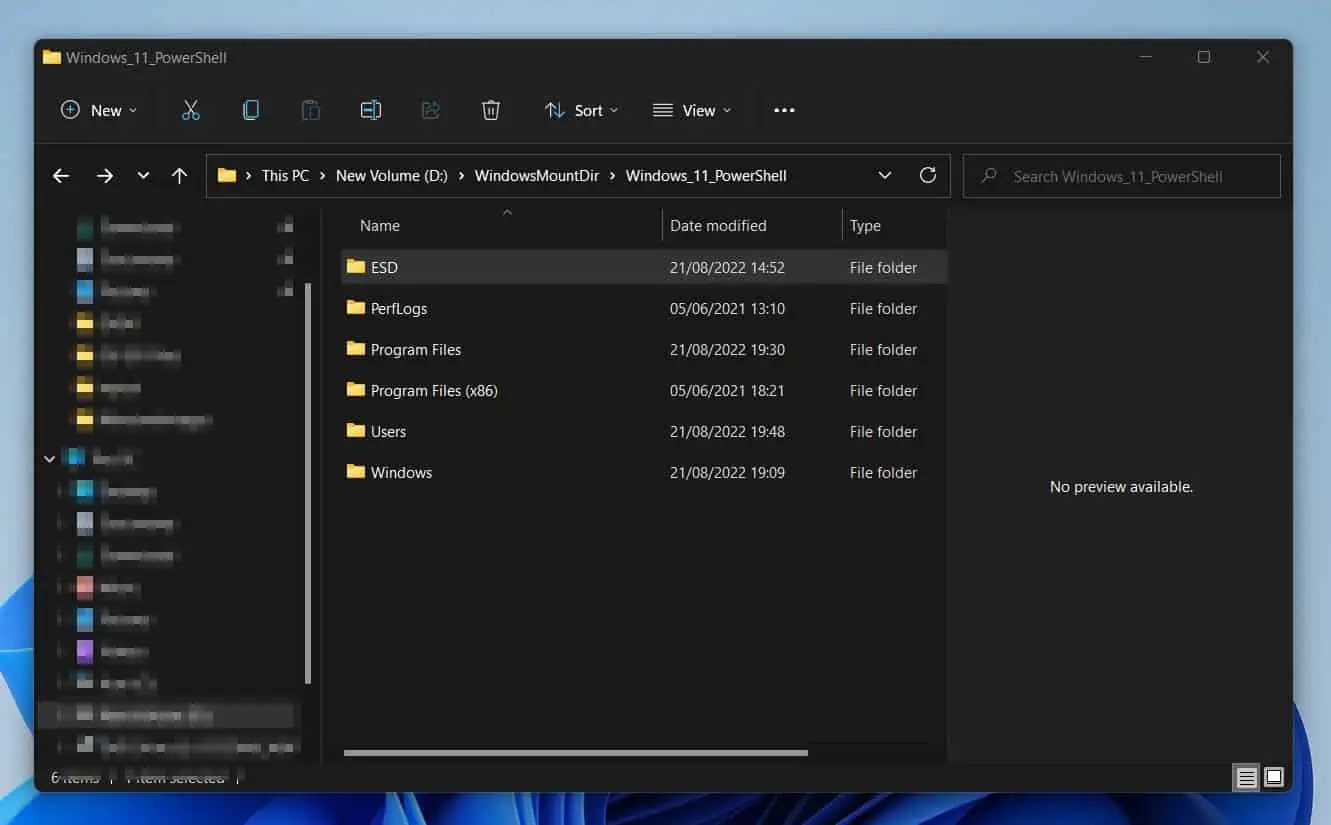This screenshot has height=825, width=1331.
Task: Open the See more ellipsis menu
Action: click(x=784, y=110)
